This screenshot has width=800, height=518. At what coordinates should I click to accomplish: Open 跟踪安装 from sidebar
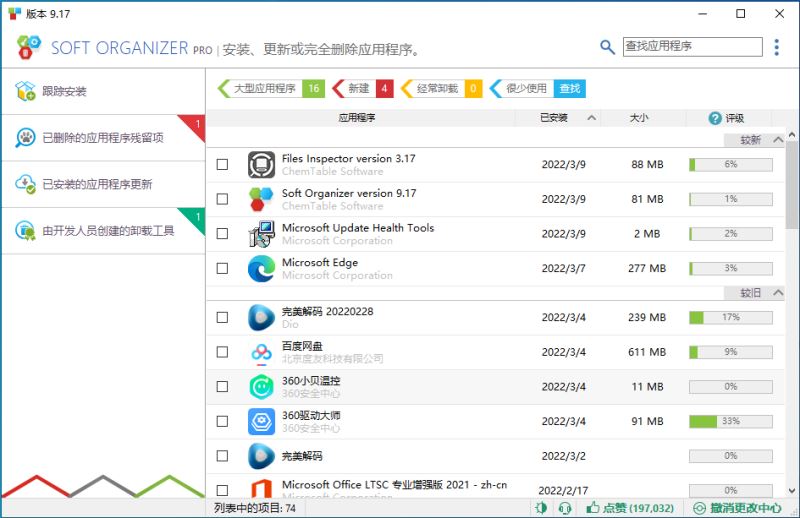pos(104,91)
